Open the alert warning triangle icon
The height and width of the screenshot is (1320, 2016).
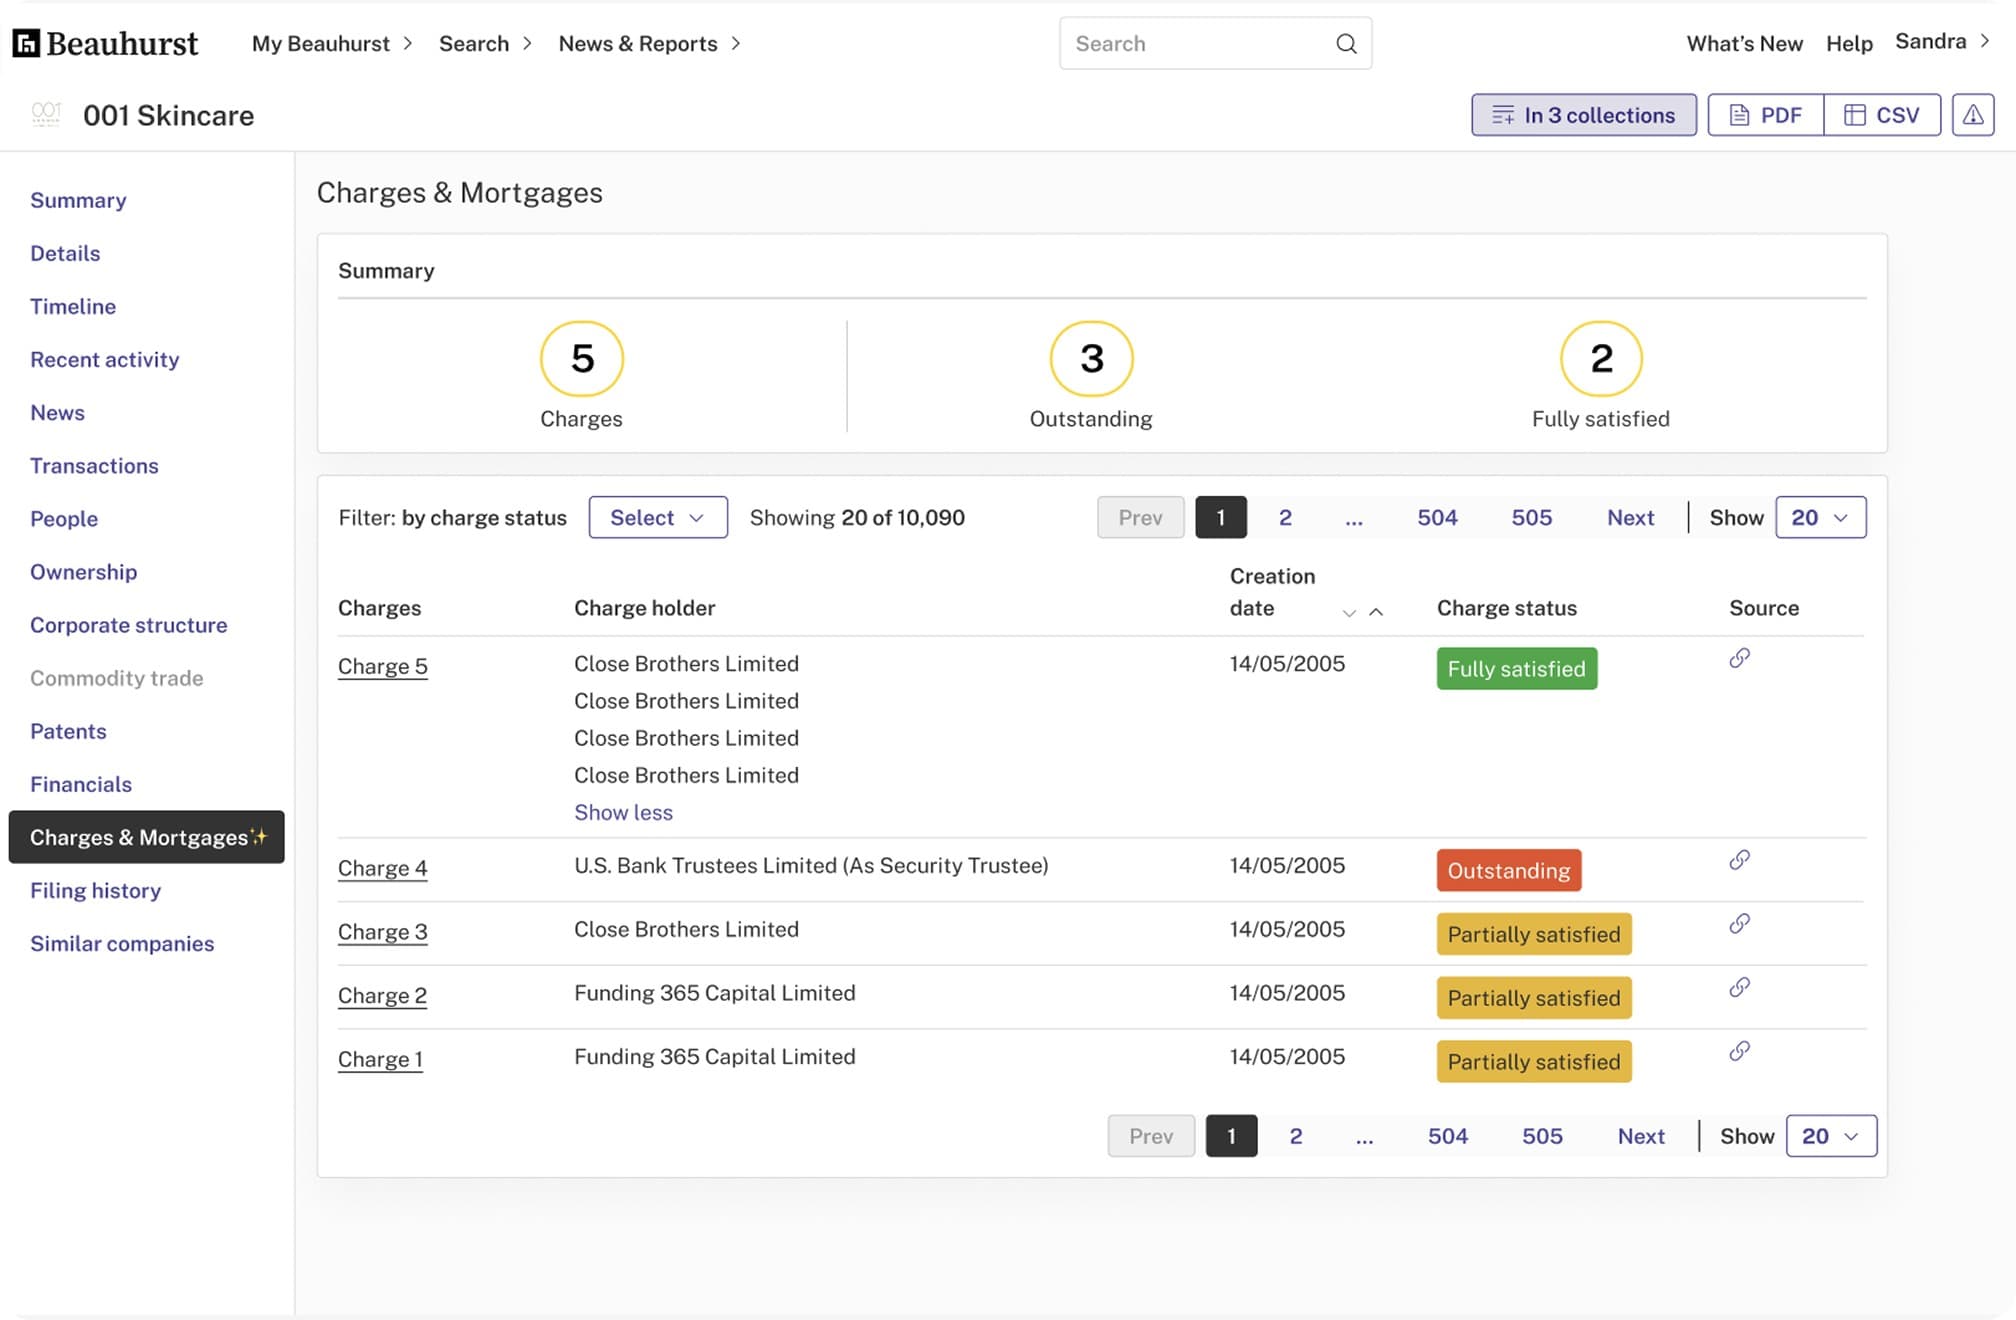(x=1972, y=115)
